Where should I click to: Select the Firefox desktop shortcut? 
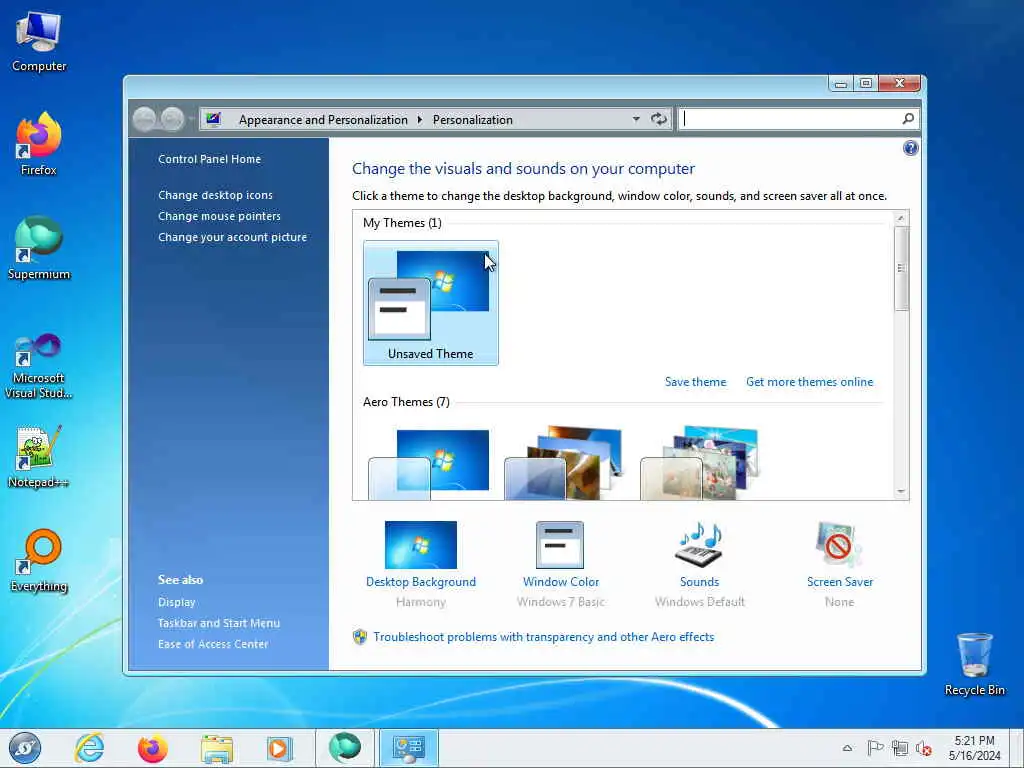tap(39, 144)
